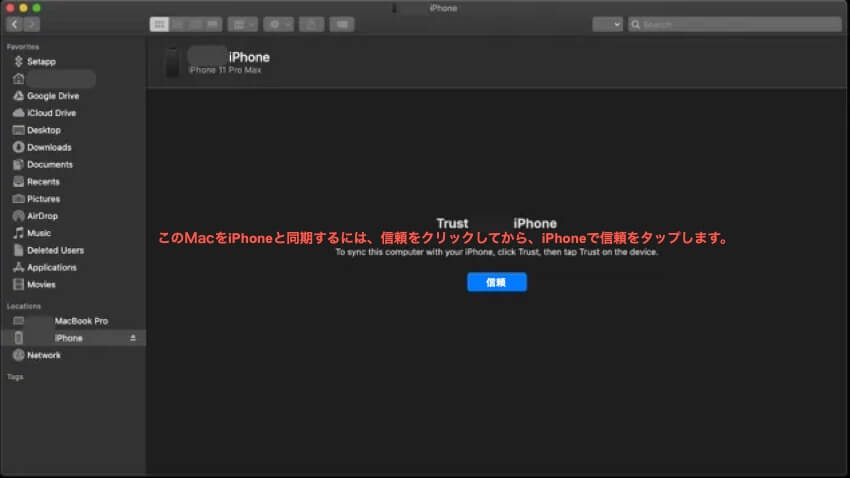Open Recents in sidebar
850x478 pixels.
(43, 182)
